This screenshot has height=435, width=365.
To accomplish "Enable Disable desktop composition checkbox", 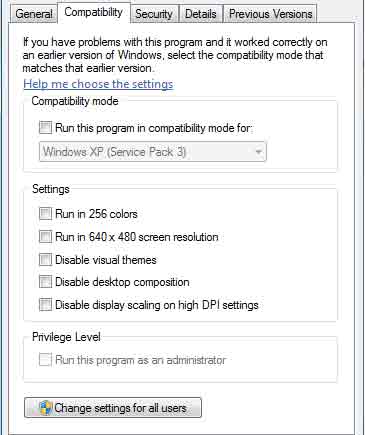I will point(45,282).
